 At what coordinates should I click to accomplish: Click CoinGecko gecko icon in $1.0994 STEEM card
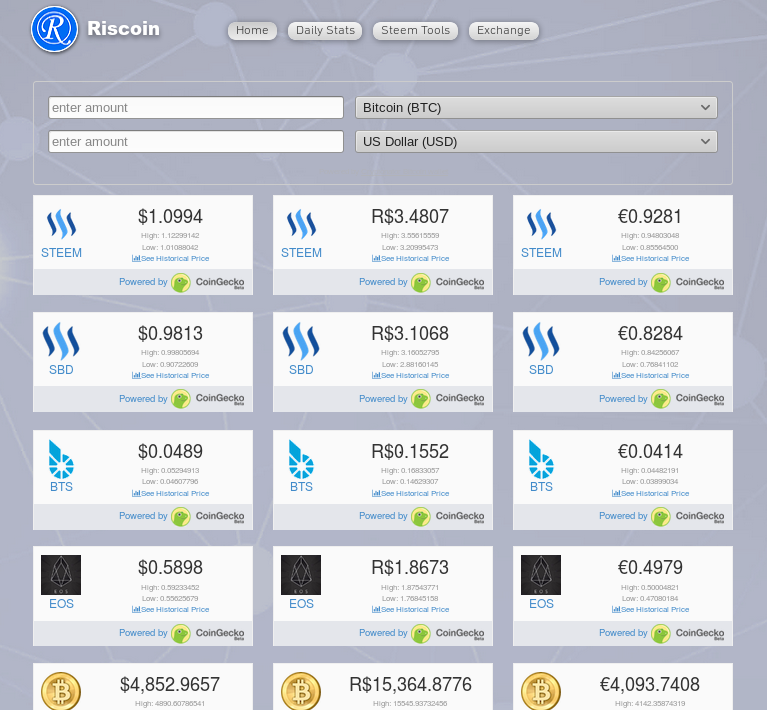point(181,283)
